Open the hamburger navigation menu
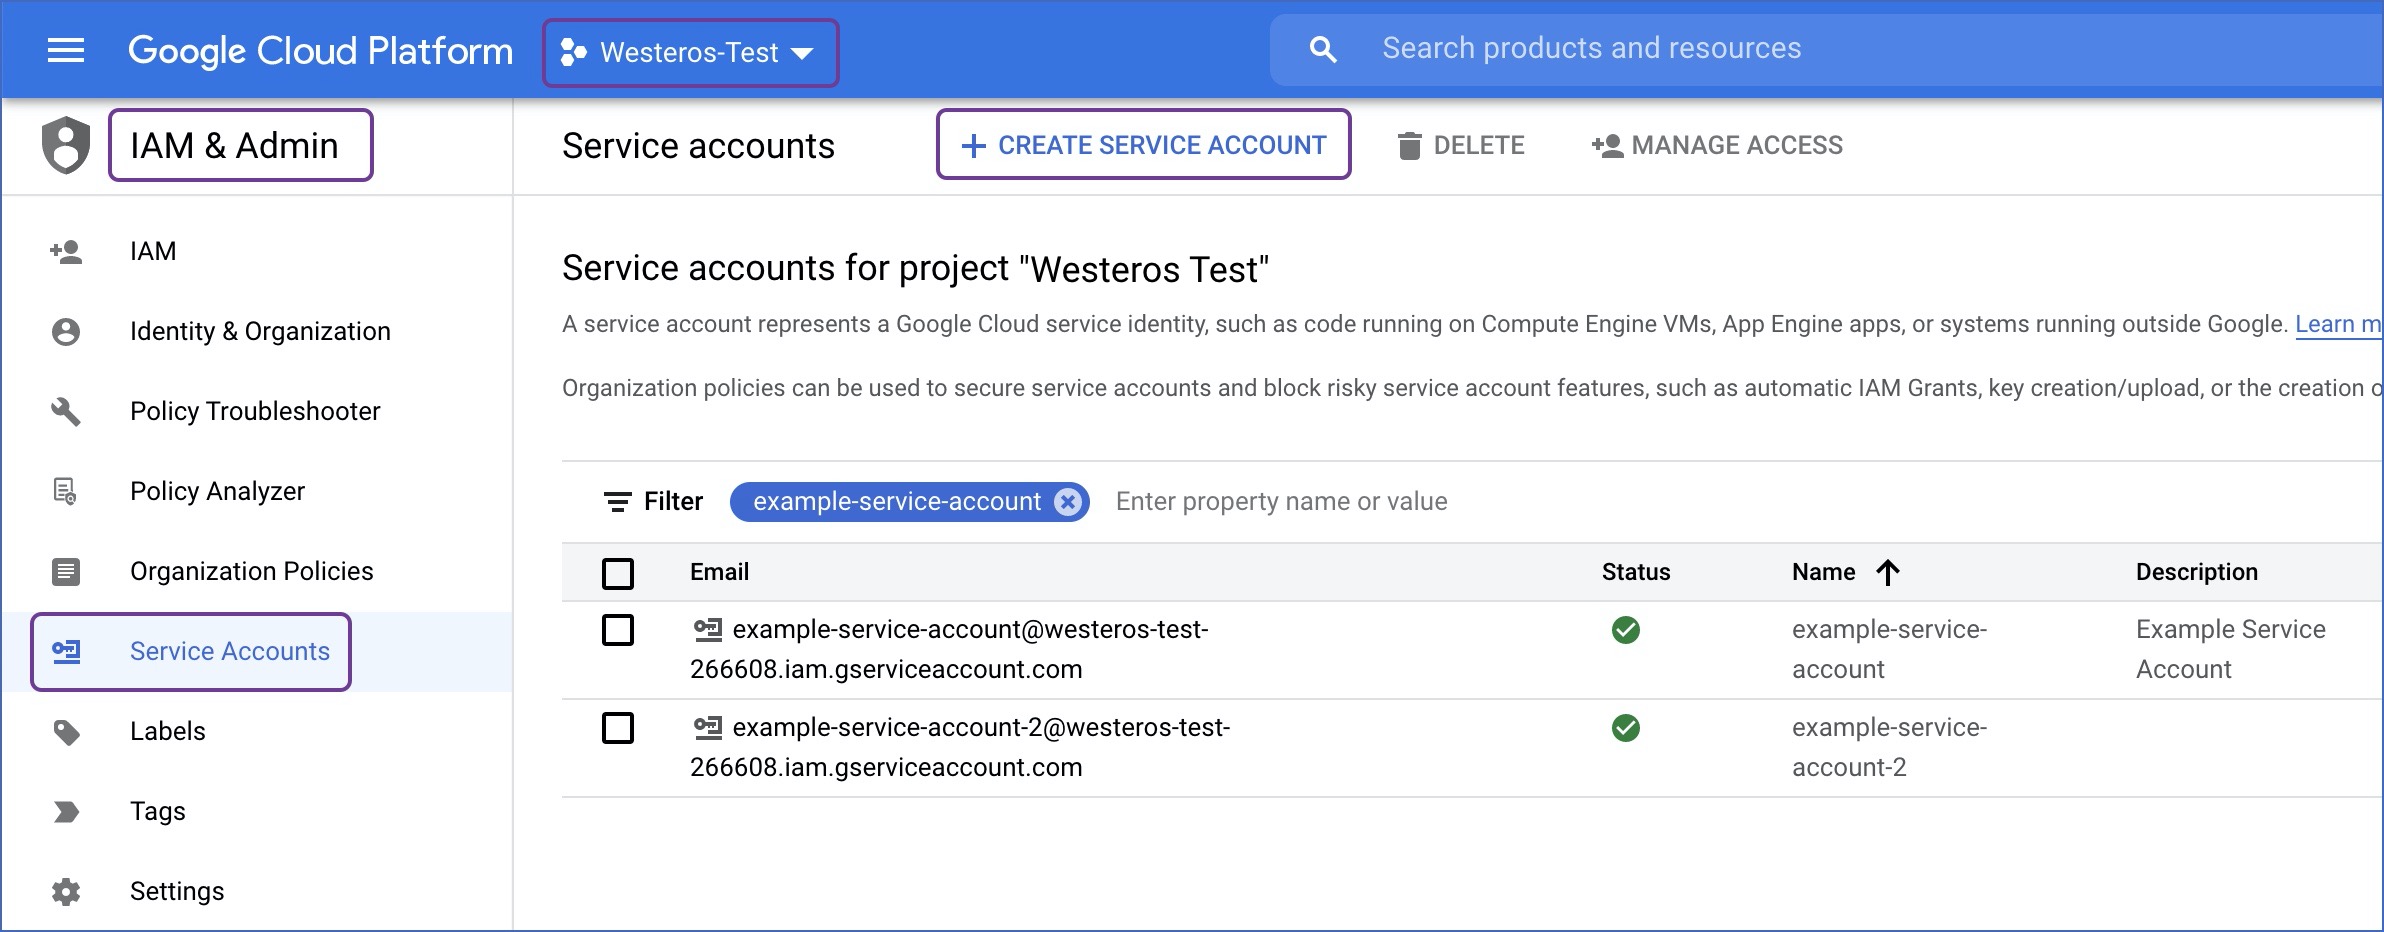 click(x=66, y=50)
